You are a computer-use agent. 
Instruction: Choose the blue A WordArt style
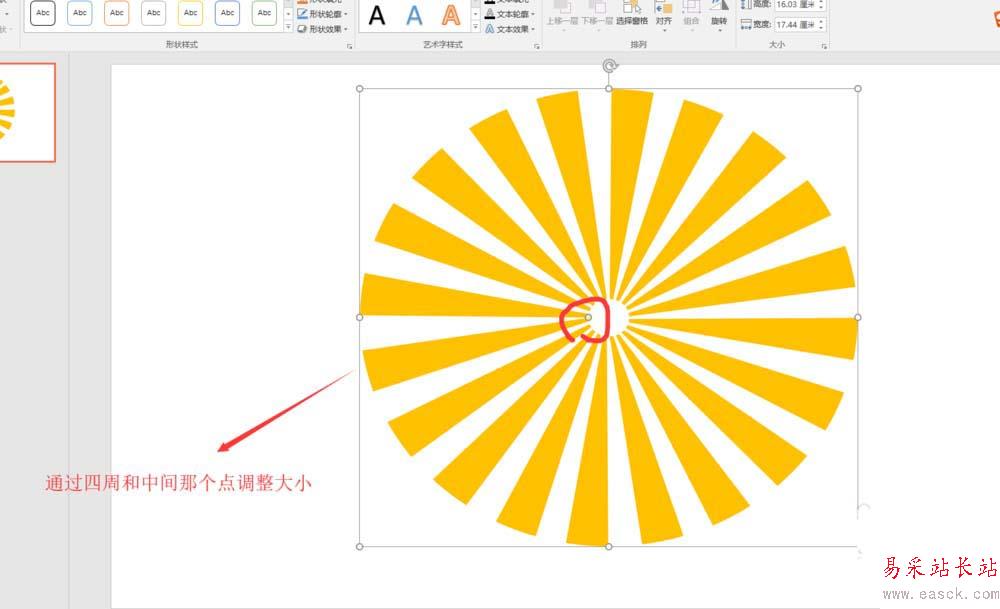pyautogui.click(x=414, y=15)
